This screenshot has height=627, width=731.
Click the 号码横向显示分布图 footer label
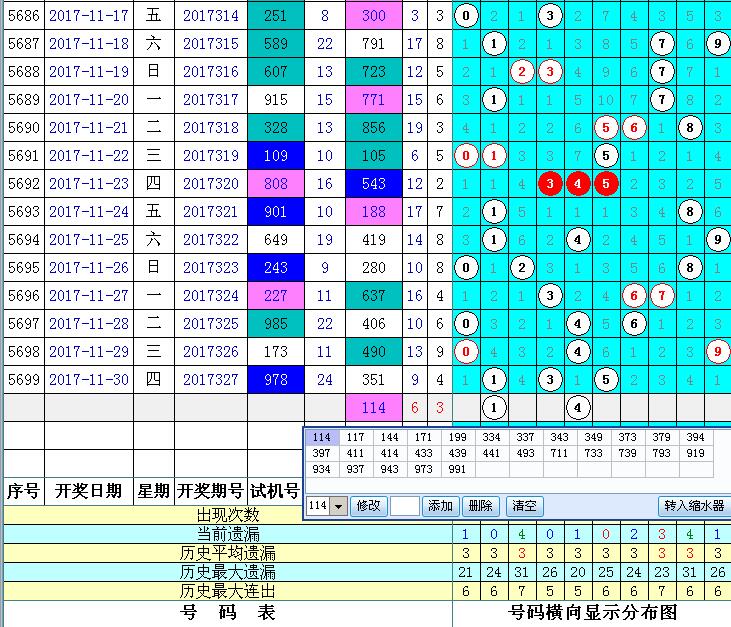(593, 613)
